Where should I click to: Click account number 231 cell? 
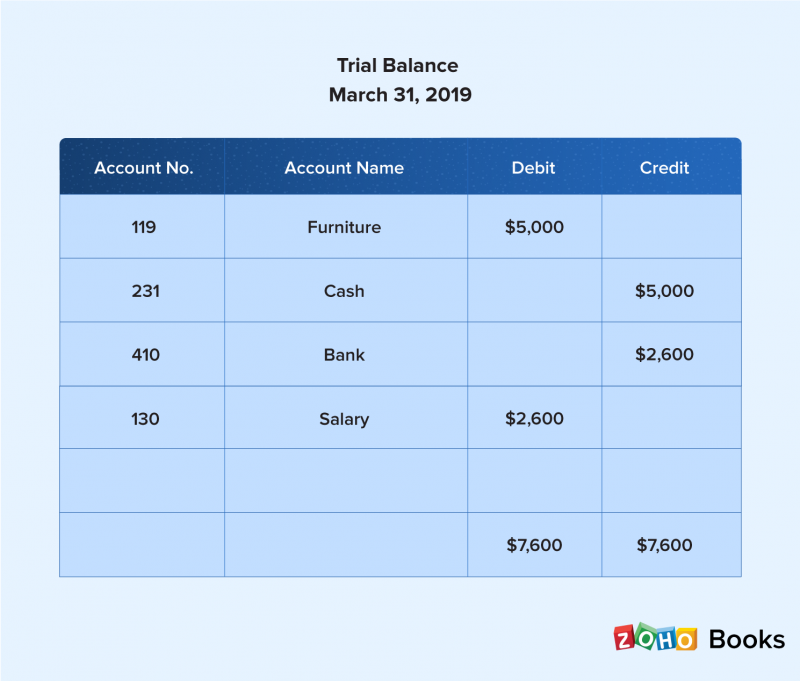pos(142,290)
